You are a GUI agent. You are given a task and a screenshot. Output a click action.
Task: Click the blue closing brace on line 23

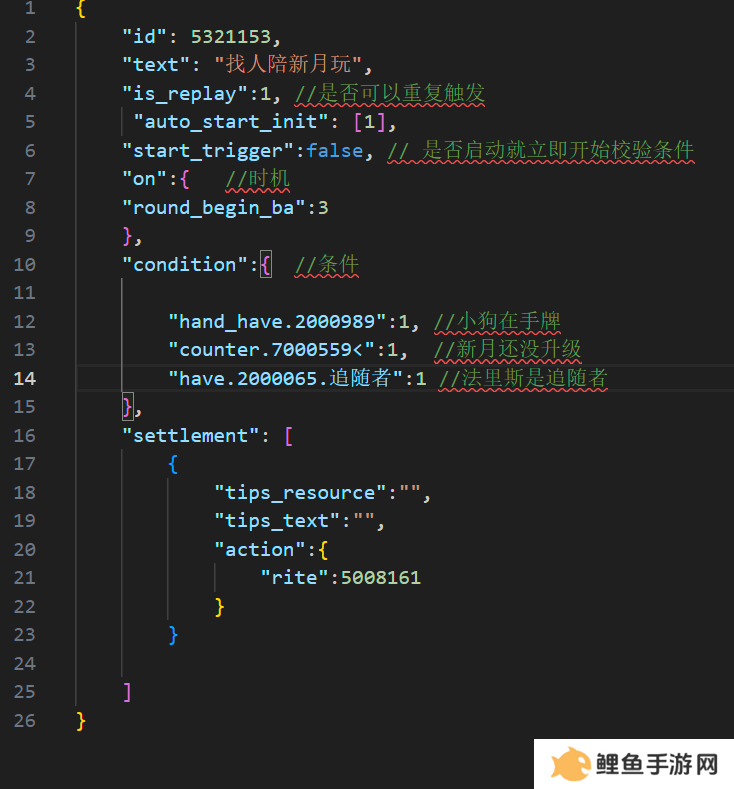[173, 636]
